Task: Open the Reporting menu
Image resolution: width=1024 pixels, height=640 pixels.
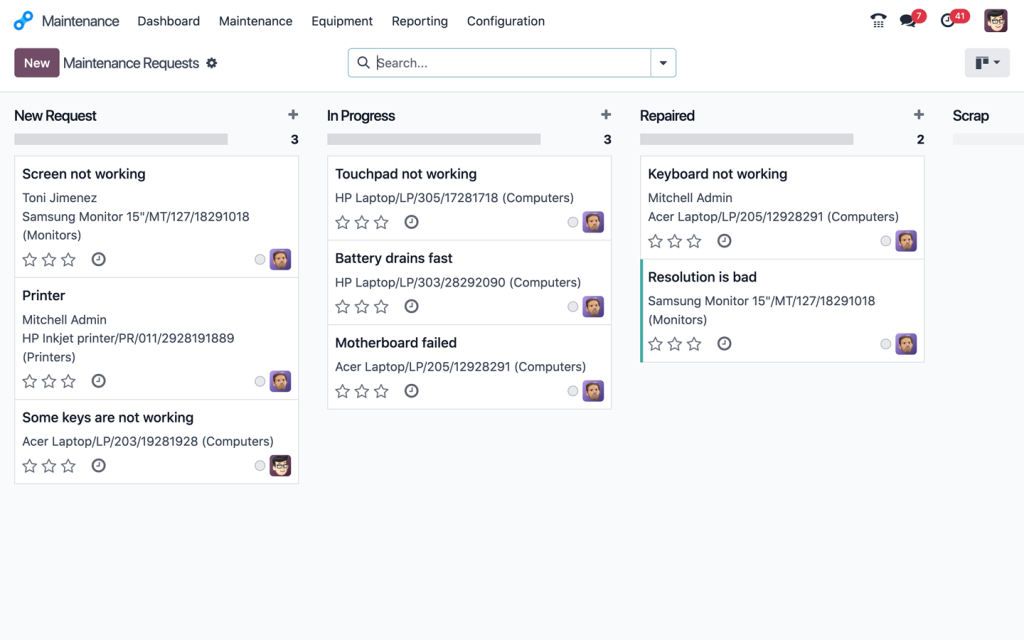Action: (419, 20)
